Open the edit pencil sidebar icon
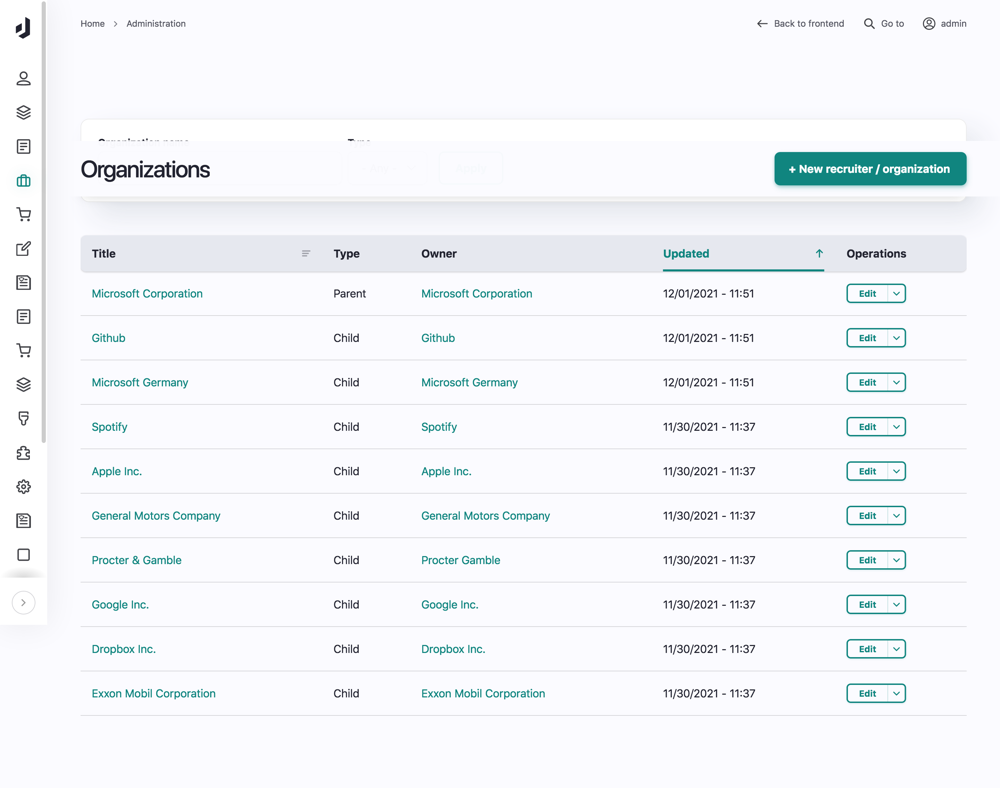Viewport: 1000px width, 788px height. (x=24, y=249)
